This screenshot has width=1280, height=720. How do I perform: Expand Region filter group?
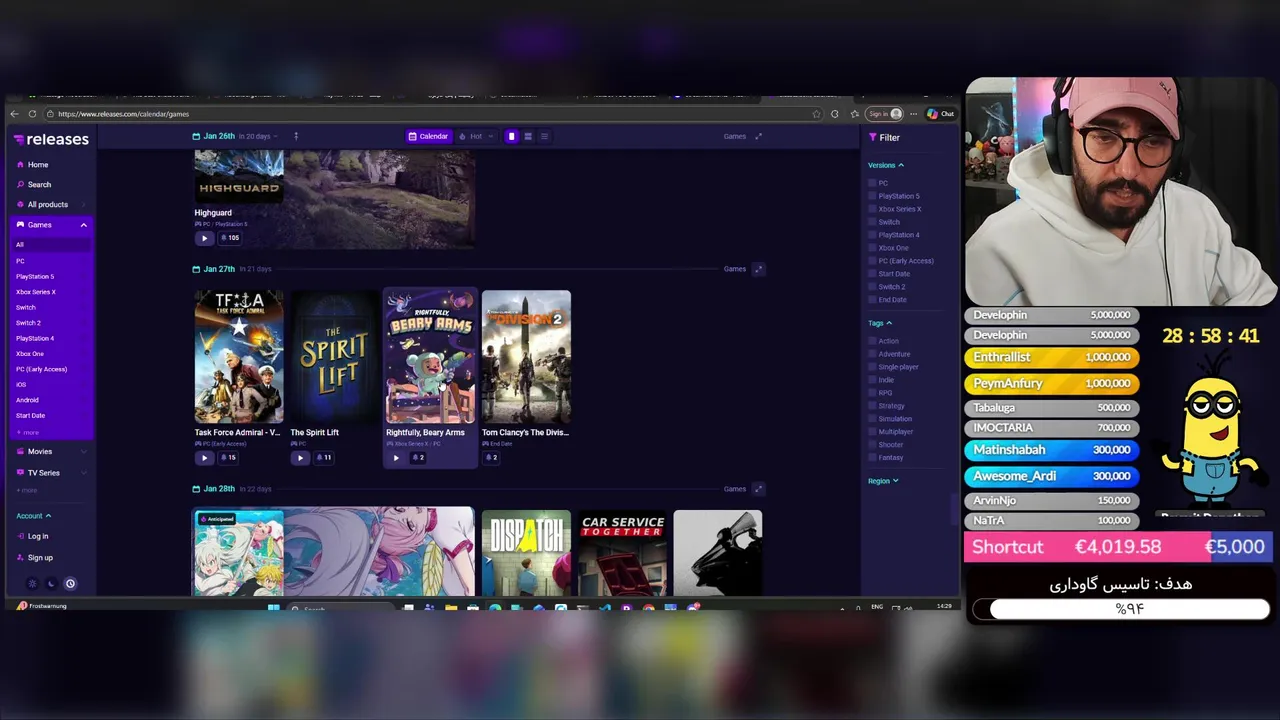click(x=883, y=481)
